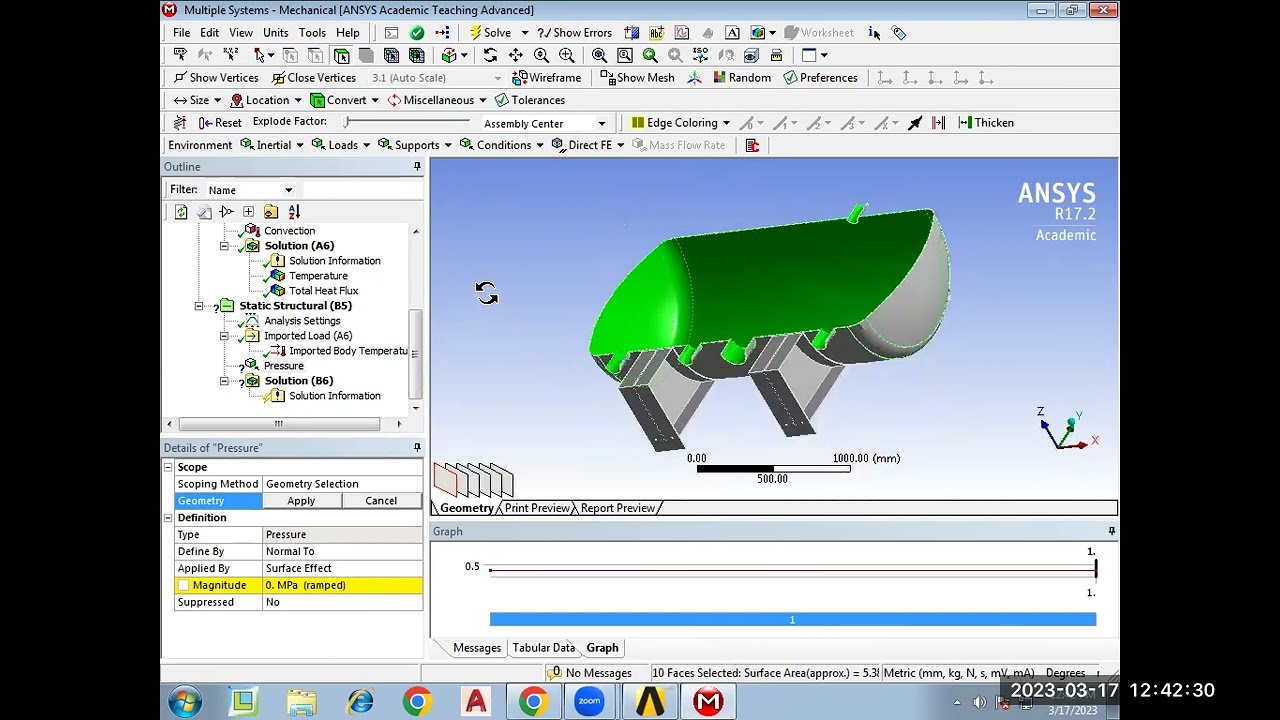
Task: Open the File menu
Action: coord(181,33)
